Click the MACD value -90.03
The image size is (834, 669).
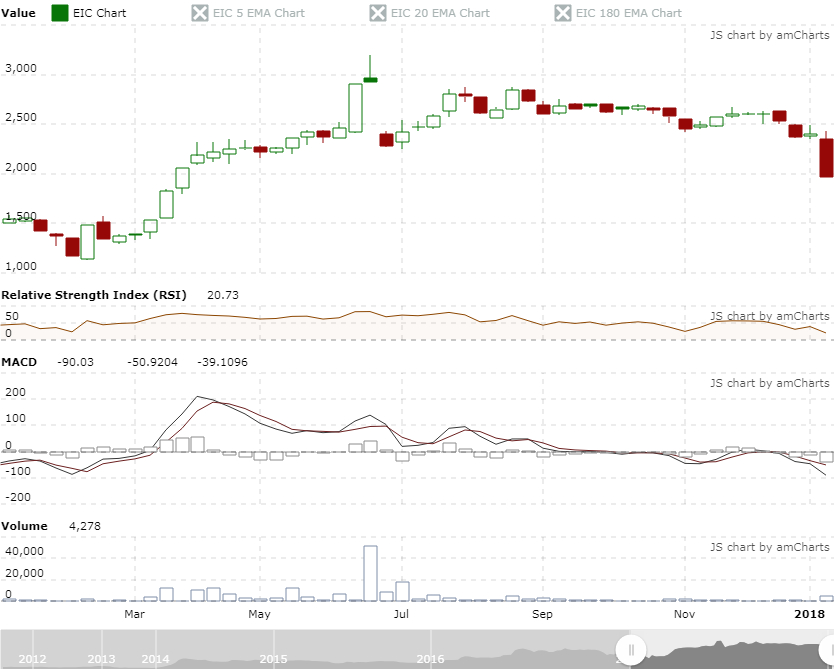pyautogui.click(x=75, y=362)
